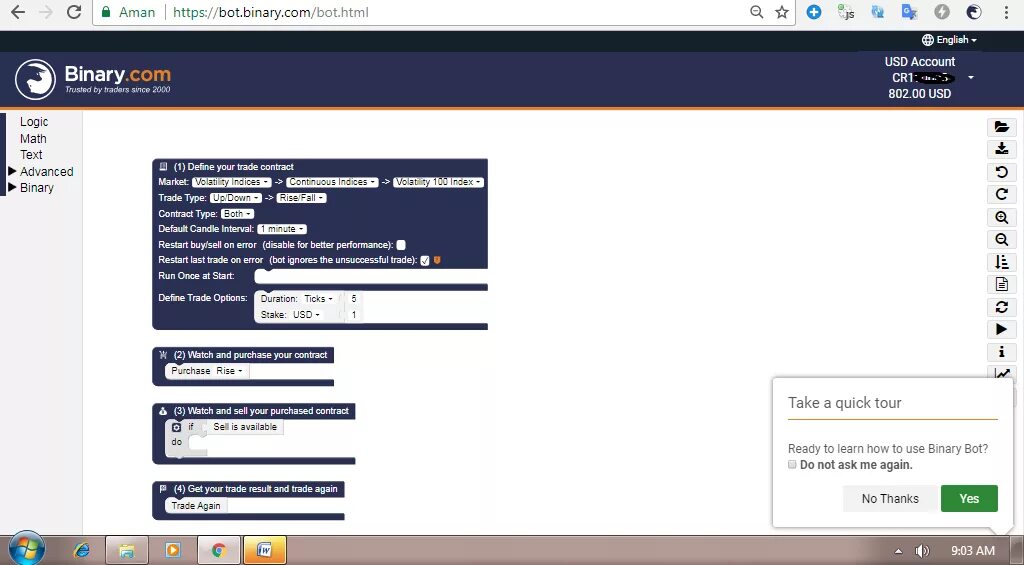
Task: Run the bot with the play icon
Action: [x=1002, y=330]
